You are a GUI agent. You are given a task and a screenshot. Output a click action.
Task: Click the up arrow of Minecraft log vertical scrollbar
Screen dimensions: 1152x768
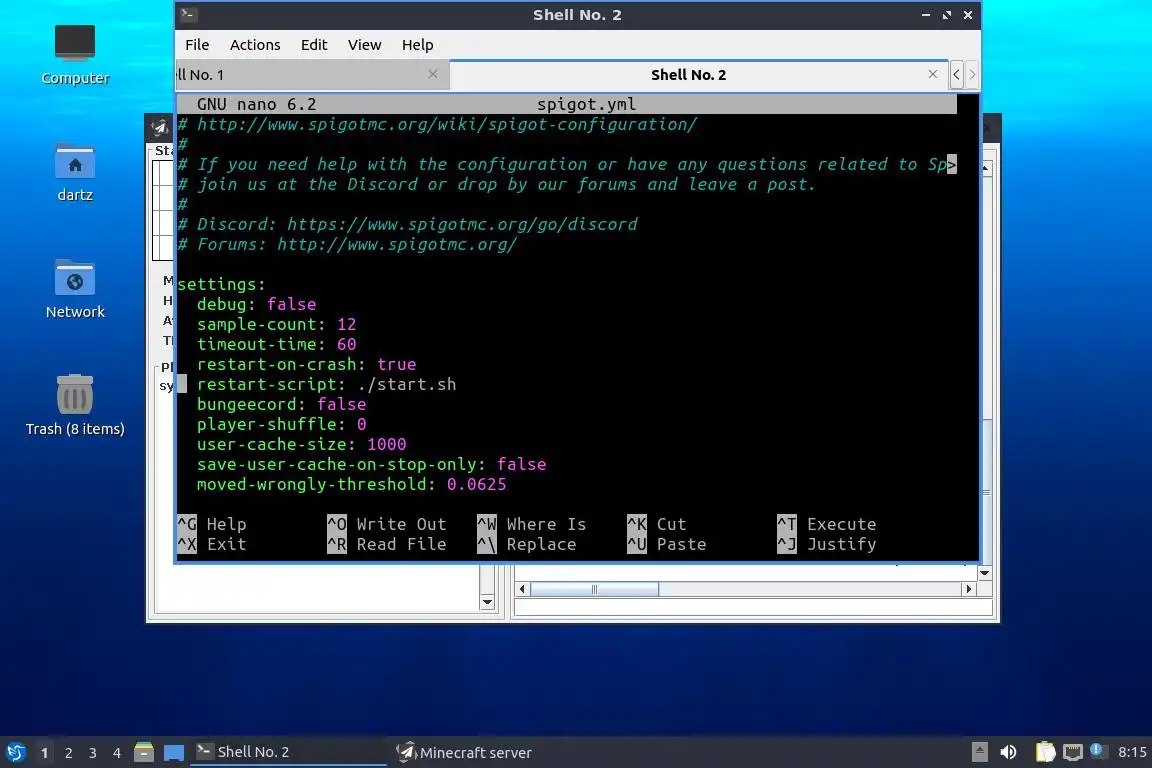[x=985, y=168]
